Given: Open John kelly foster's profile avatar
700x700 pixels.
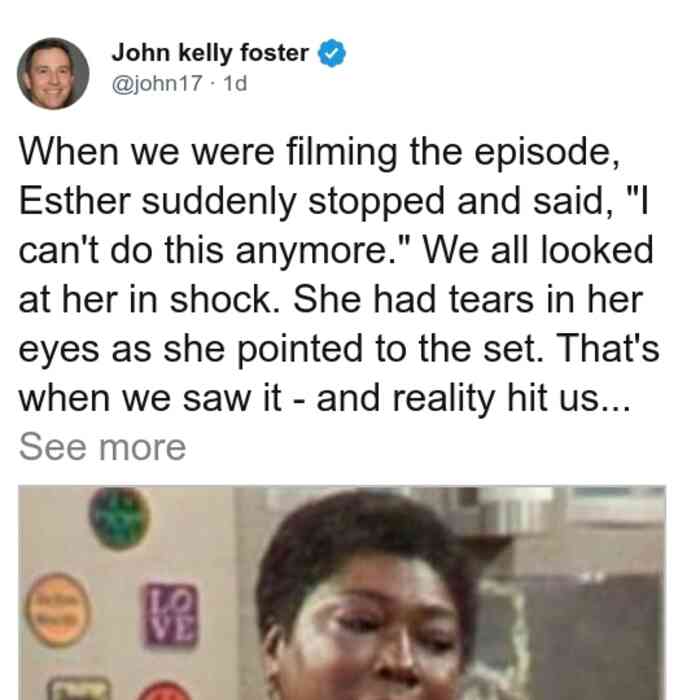Looking at the screenshot, I should (x=53, y=74).
